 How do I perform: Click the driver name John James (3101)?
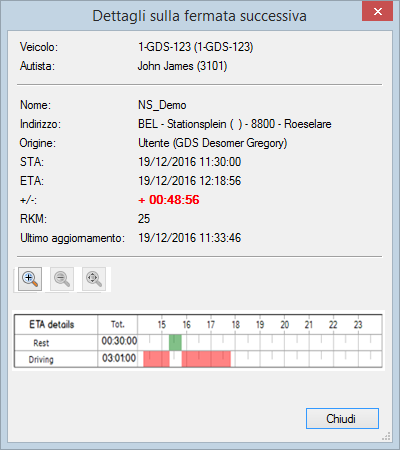182,66
